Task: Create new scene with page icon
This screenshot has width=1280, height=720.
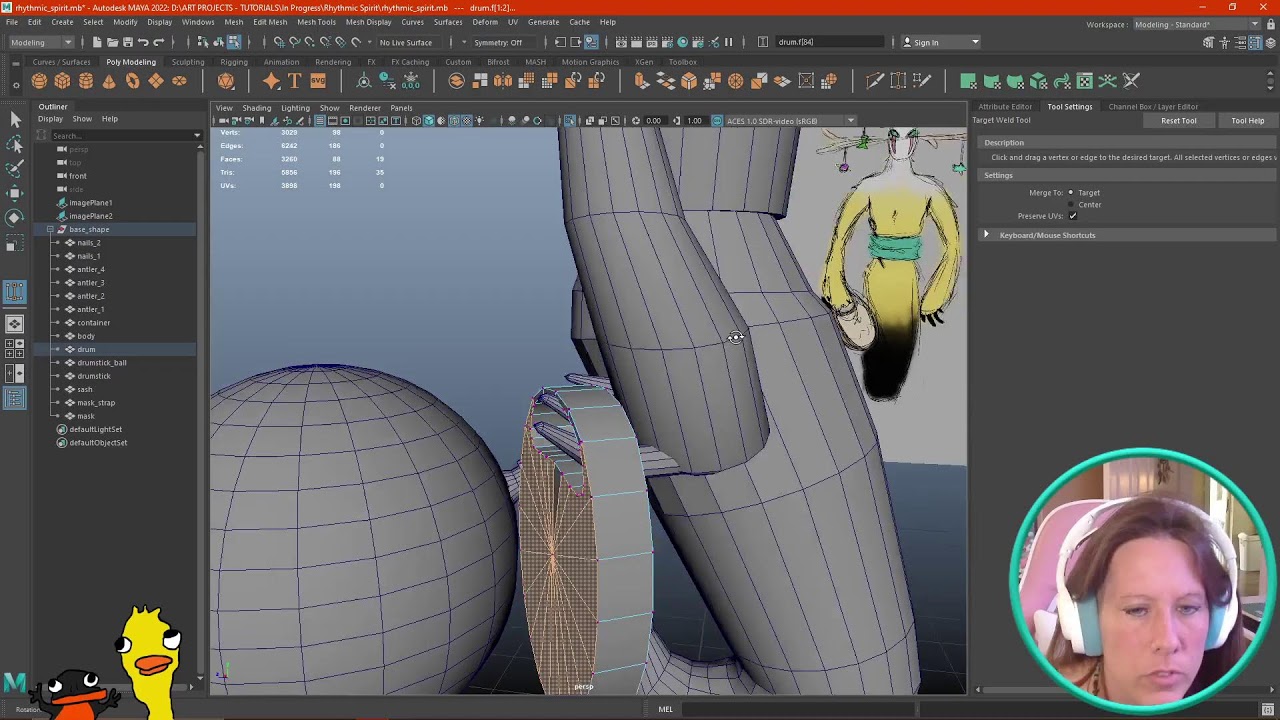Action: click(x=97, y=42)
